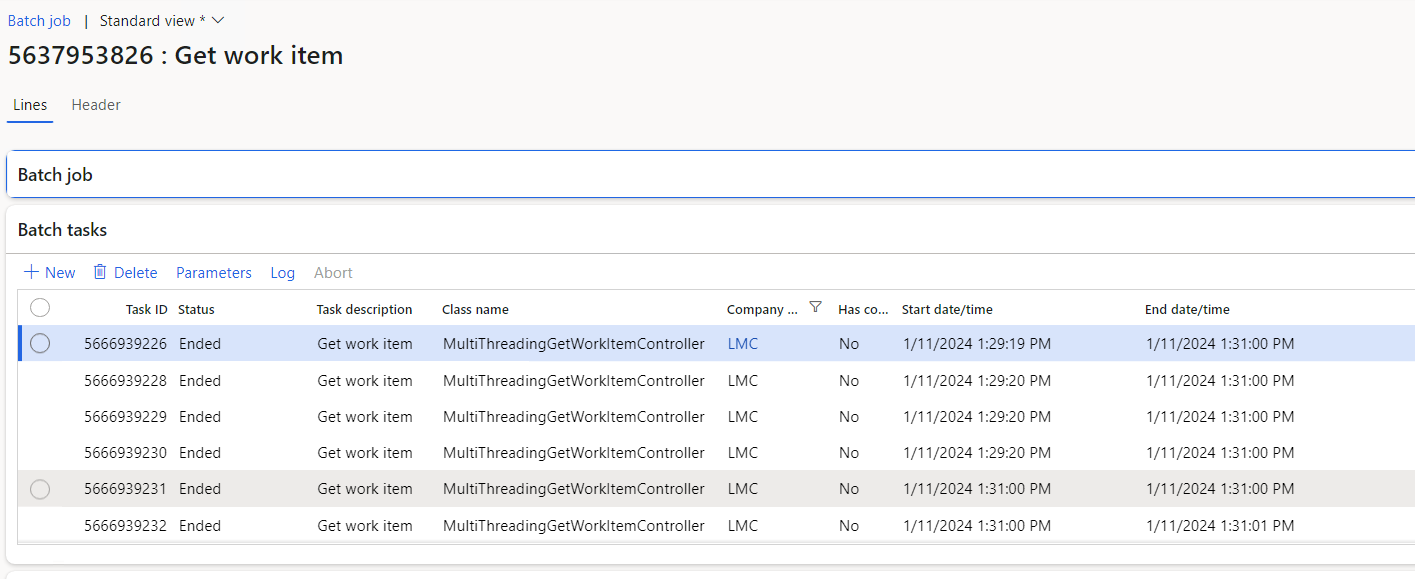The height and width of the screenshot is (579, 1415).
Task: Toggle the select-all checkbox in the grid header
Action: (x=40, y=308)
